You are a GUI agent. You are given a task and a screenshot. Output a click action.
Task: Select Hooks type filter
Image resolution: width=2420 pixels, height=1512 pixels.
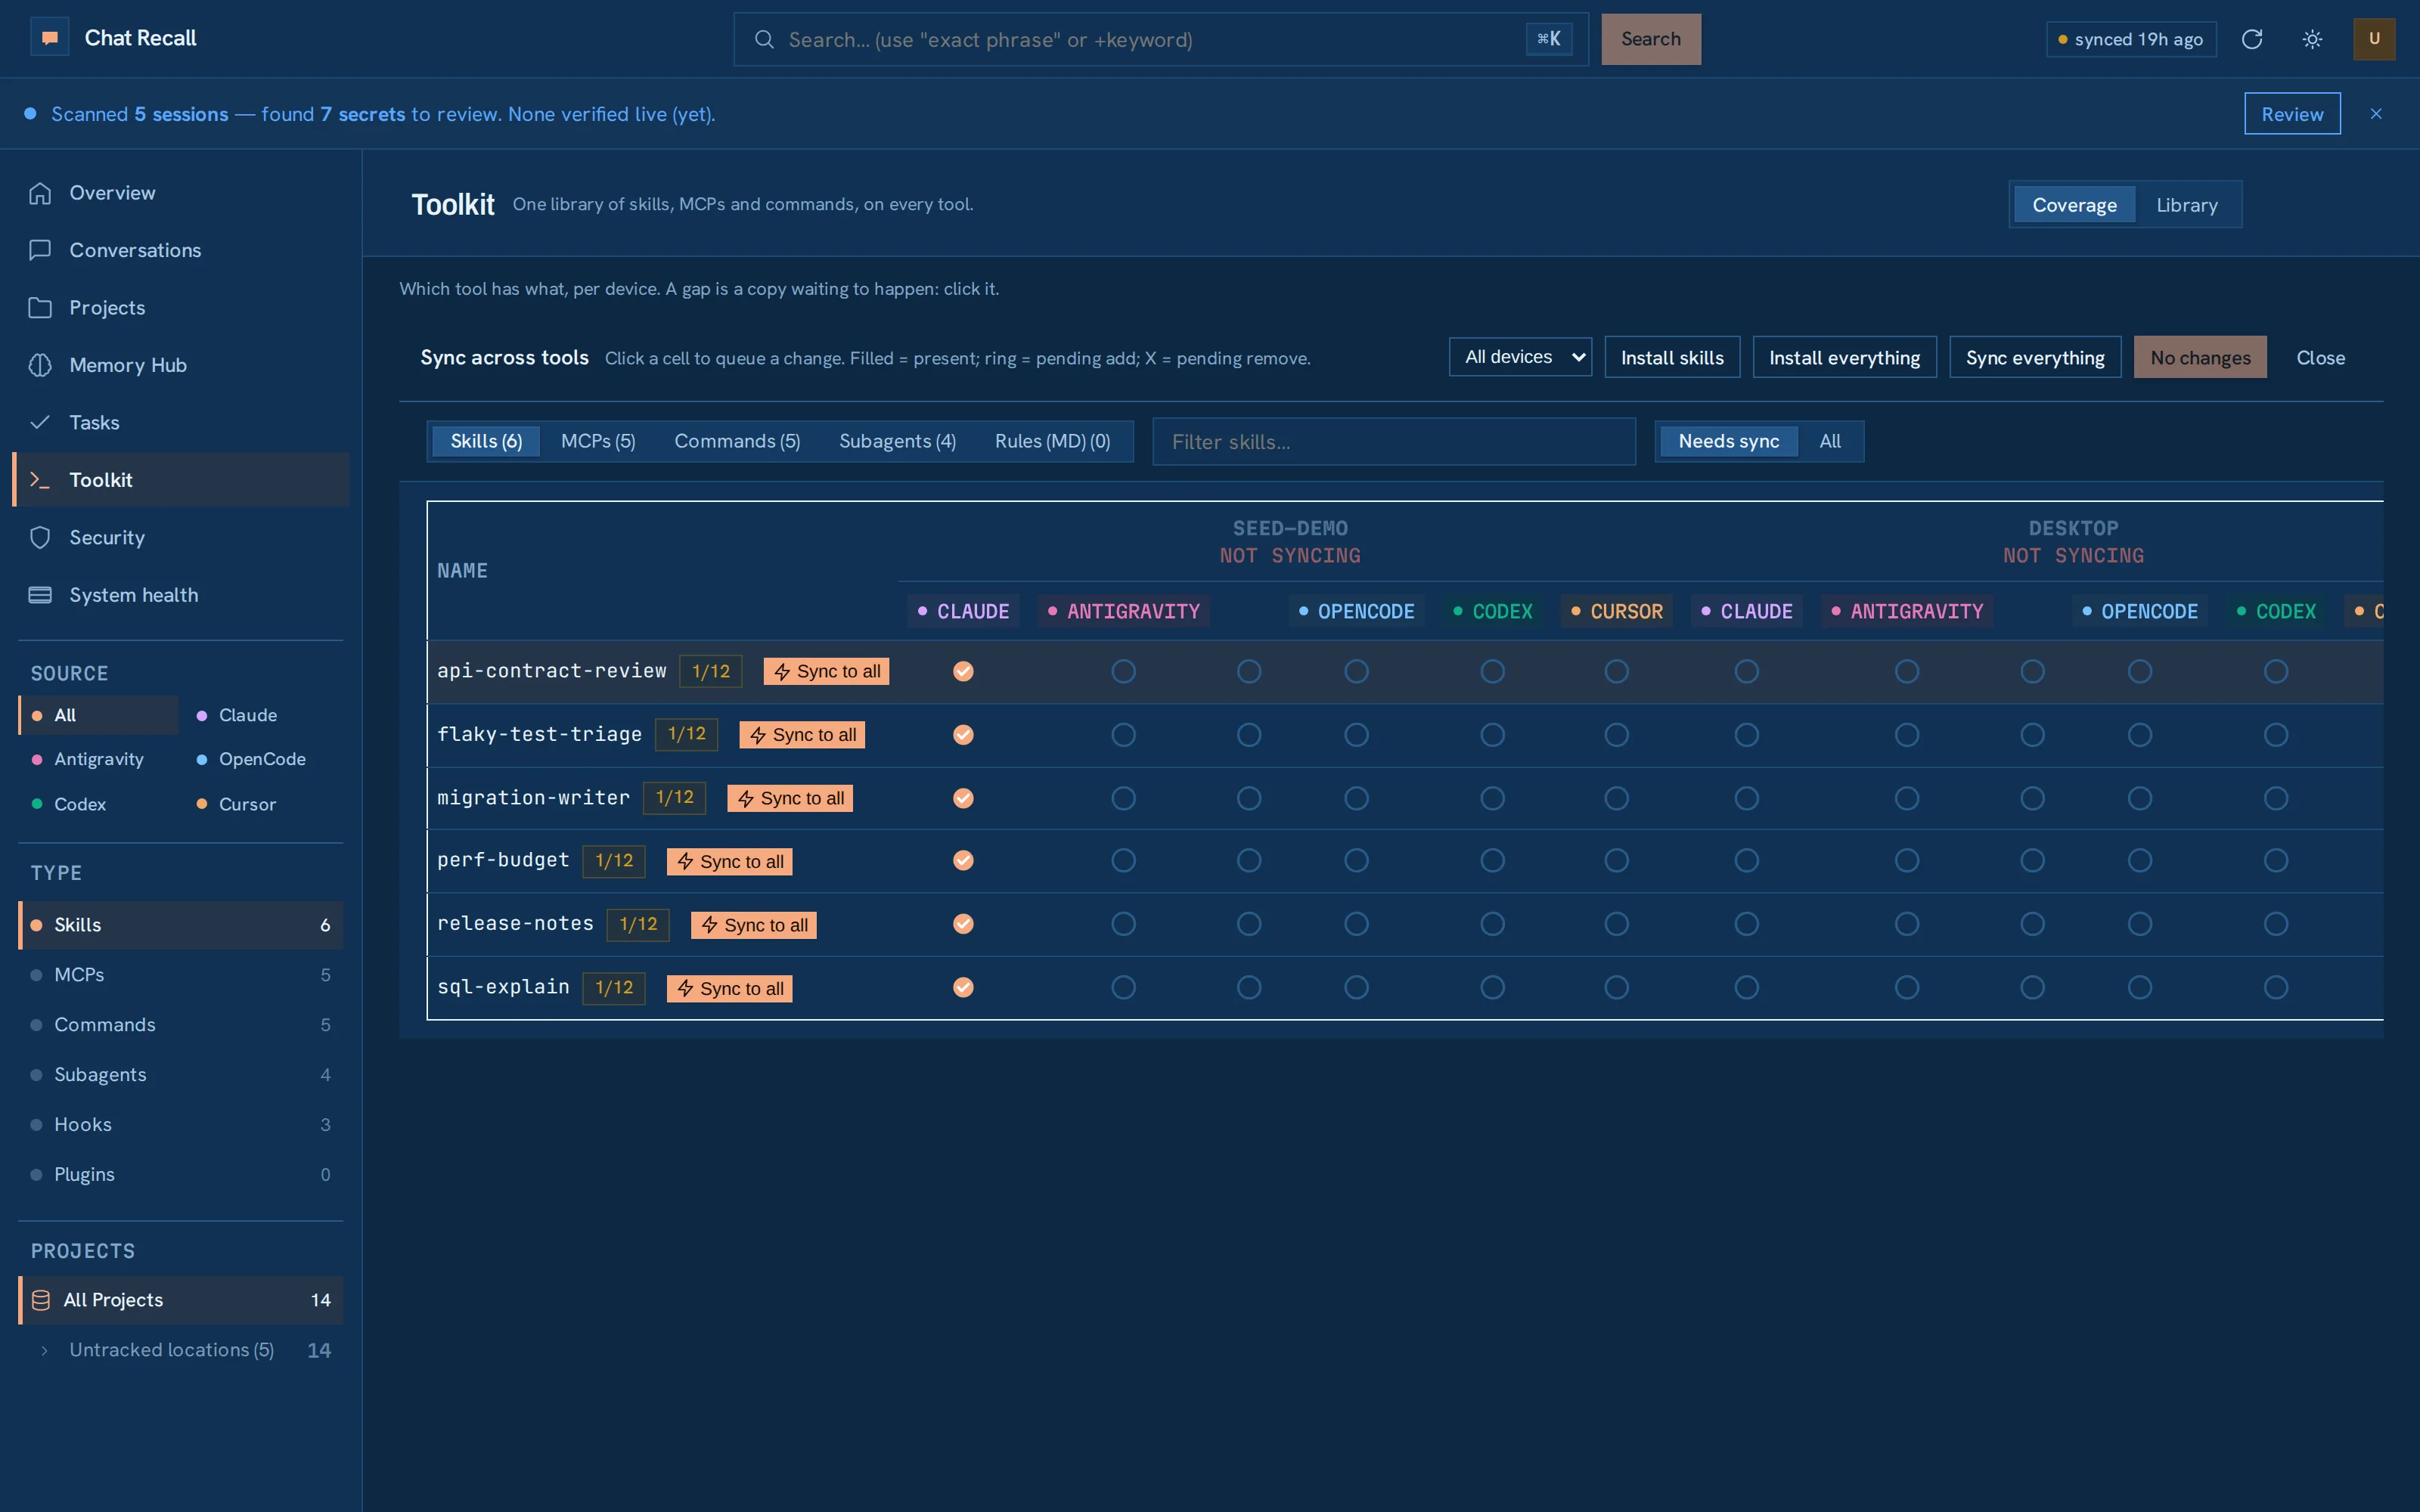pyautogui.click(x=181, y=1124)
